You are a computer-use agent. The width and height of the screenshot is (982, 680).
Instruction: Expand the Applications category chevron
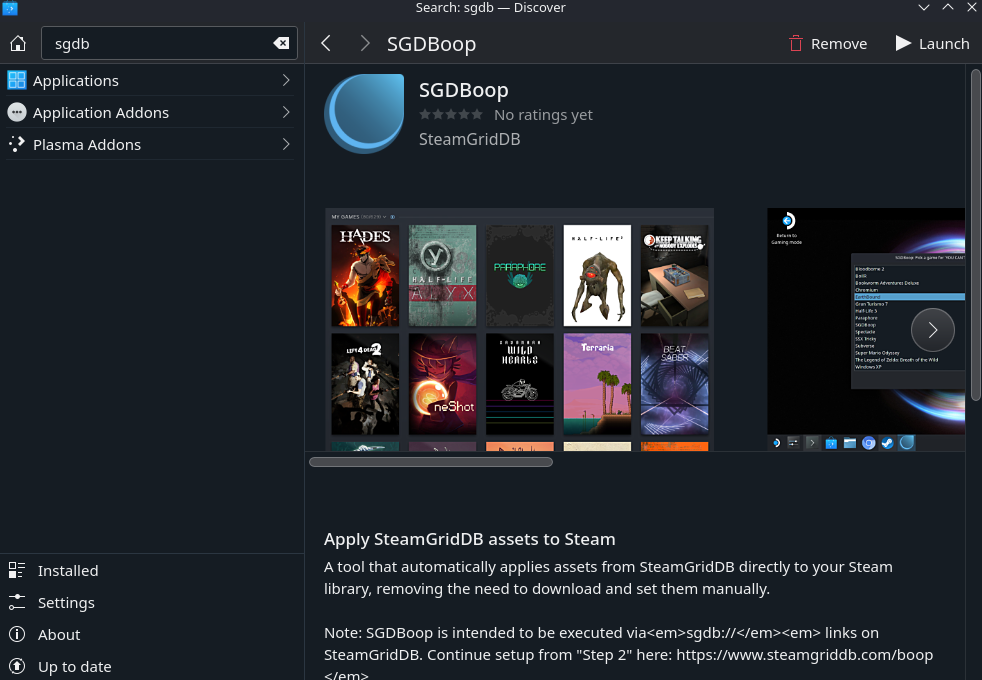pyautogui.click(x=286, y=80)
